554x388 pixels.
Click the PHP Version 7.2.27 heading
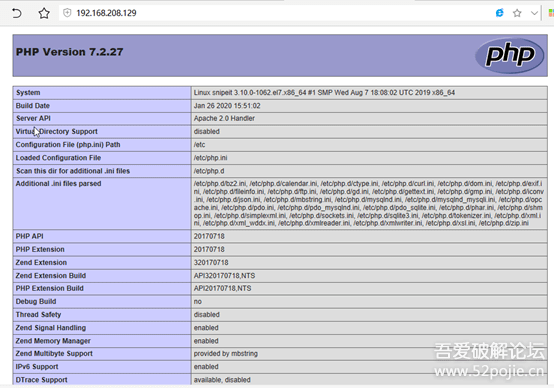click(69, 52)
